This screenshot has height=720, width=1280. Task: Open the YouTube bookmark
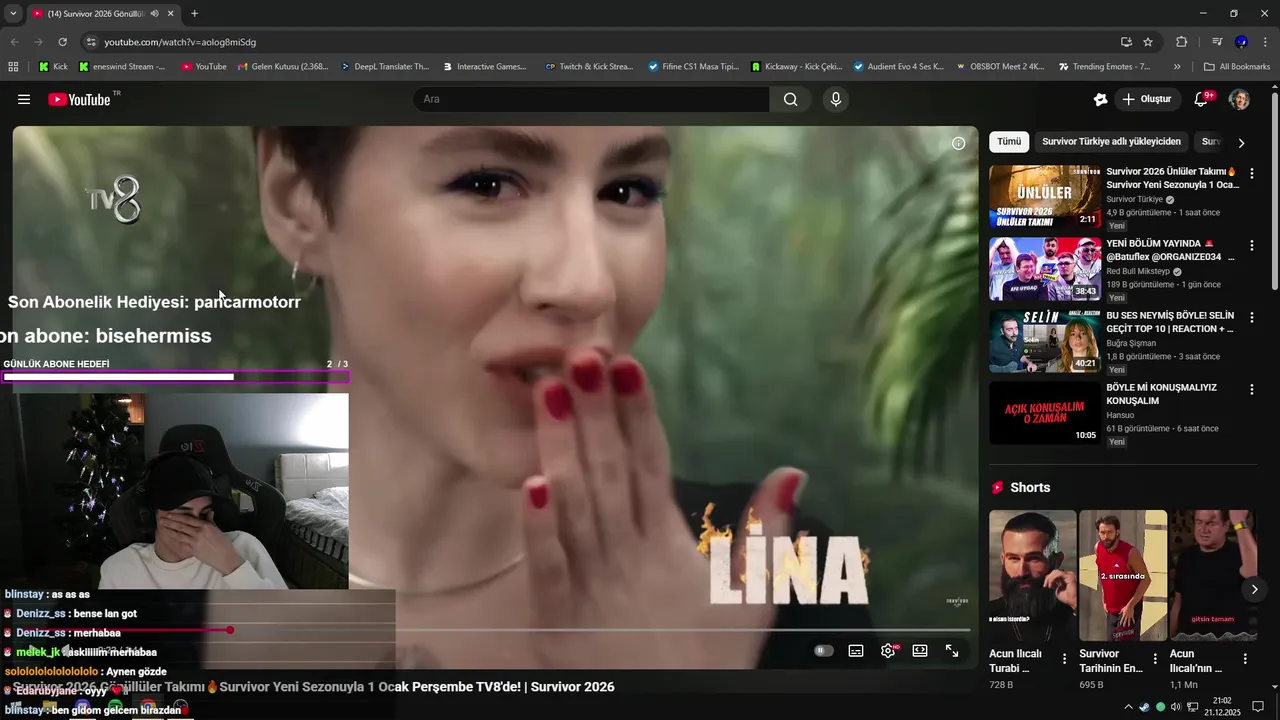(x=204, y=67)
